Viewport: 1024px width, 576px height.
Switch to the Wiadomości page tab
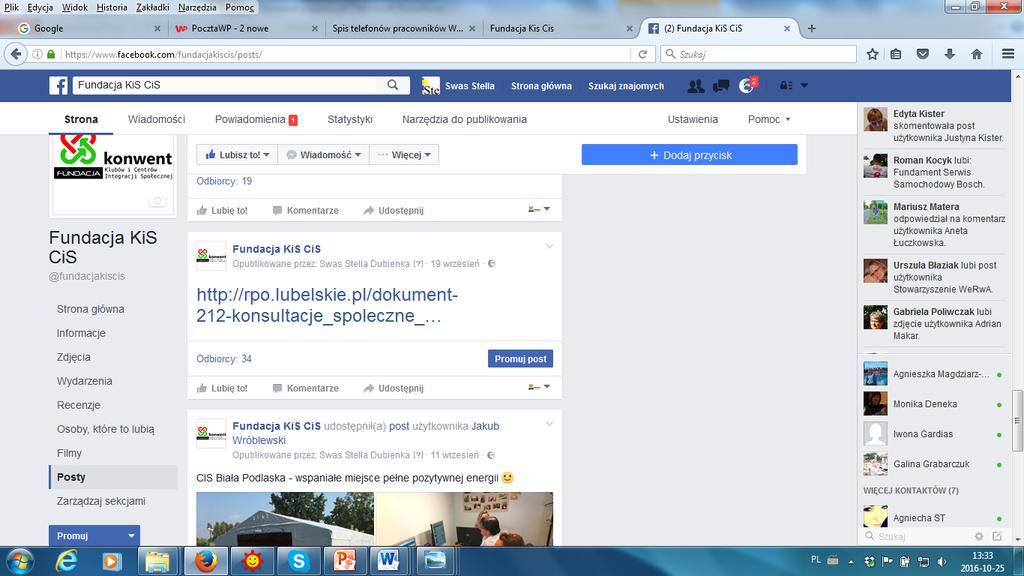(x=157, y=120)
